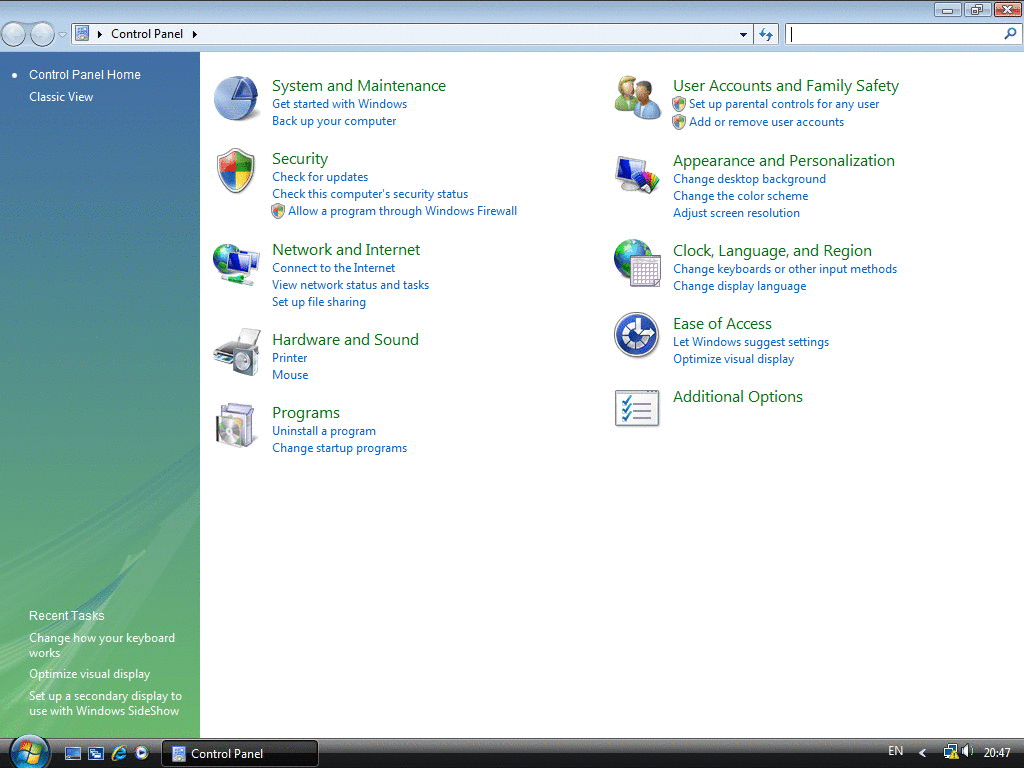Click Back up your computer
This screenshot has height=768, width=1024.
pos(334,121)
